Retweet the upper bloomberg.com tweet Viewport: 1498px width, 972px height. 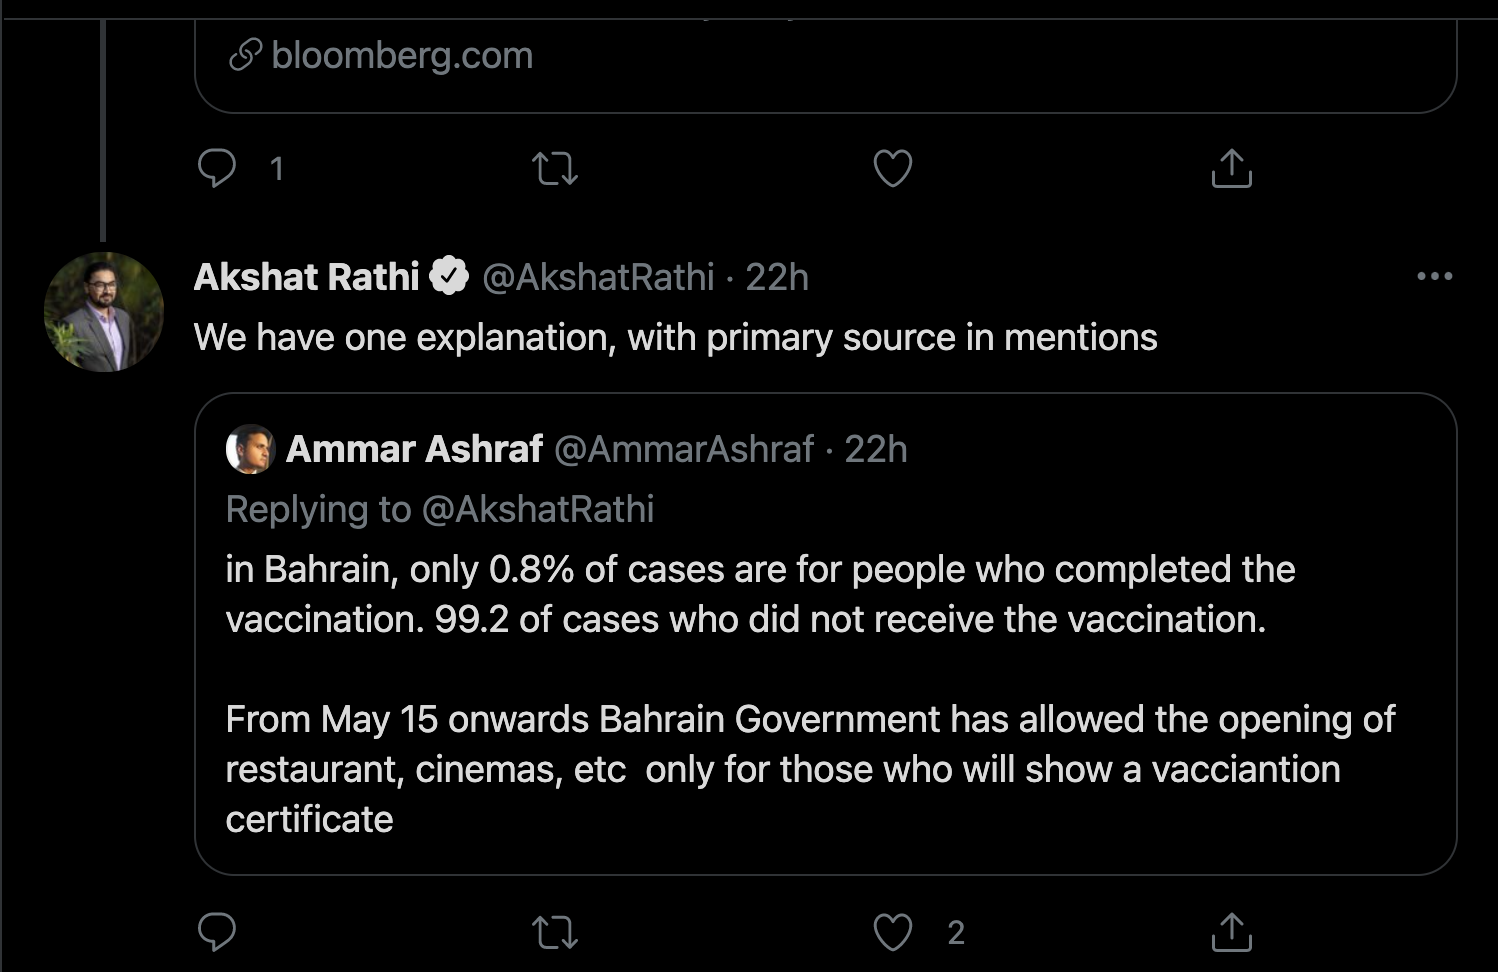(555, 168)
